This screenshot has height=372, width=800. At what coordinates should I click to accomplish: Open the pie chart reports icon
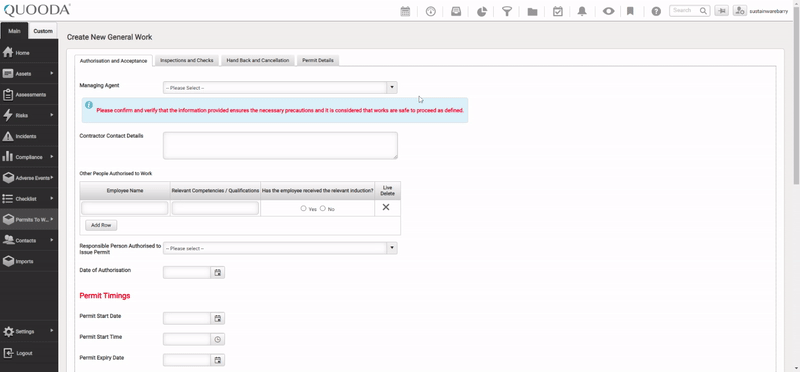tap(482, 11)
